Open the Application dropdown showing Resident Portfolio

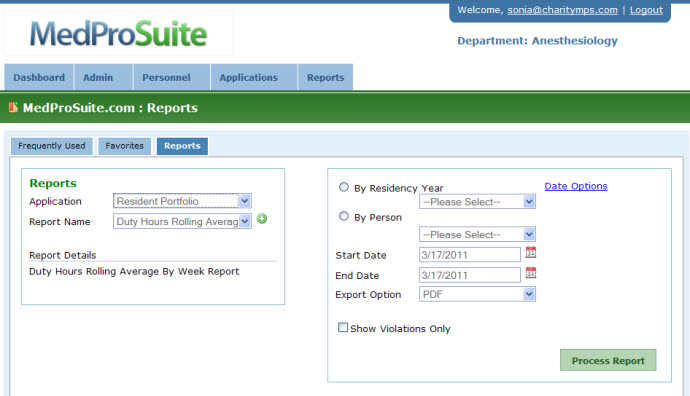coord(182,201)
